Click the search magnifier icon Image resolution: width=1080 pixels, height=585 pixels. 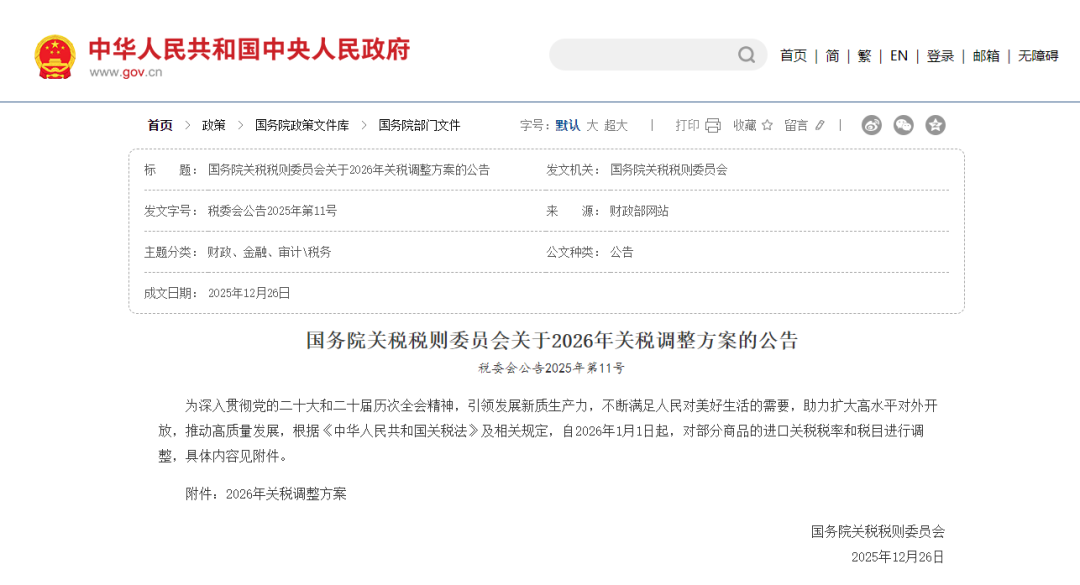pyautogui.click(x=747, y=55)
